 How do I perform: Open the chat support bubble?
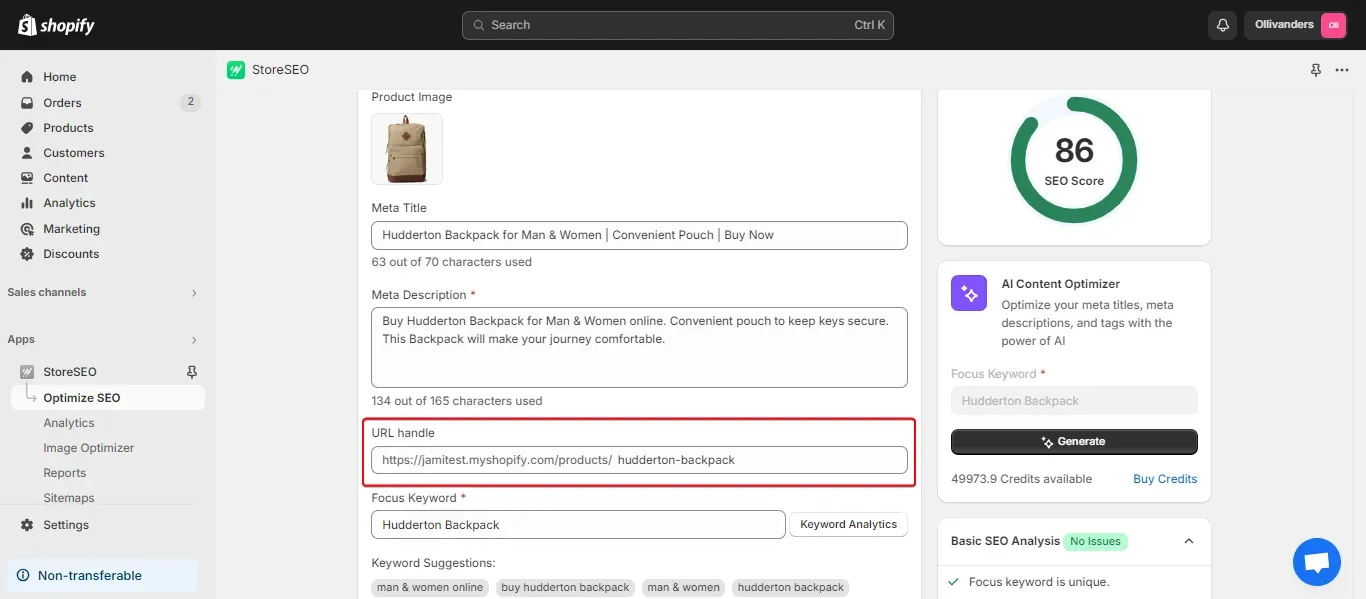click(x=1317, y=562)
